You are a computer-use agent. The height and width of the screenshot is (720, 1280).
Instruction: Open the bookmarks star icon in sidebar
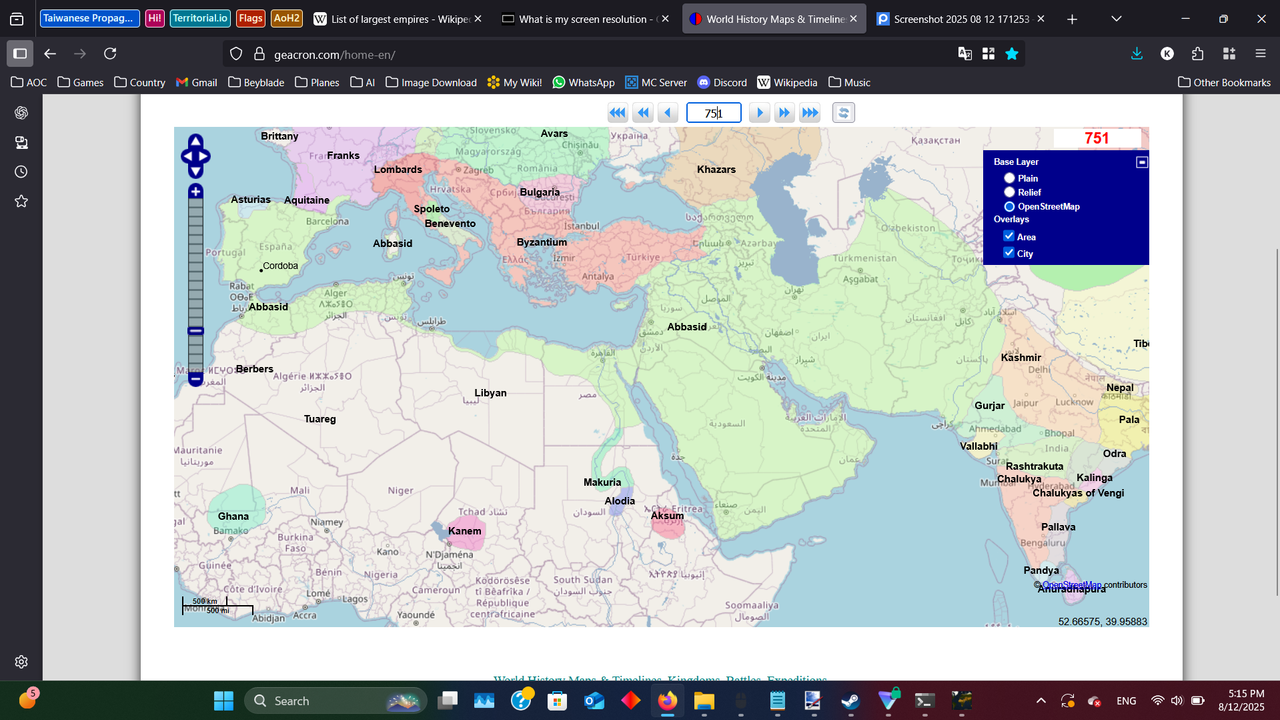point(21,201)
